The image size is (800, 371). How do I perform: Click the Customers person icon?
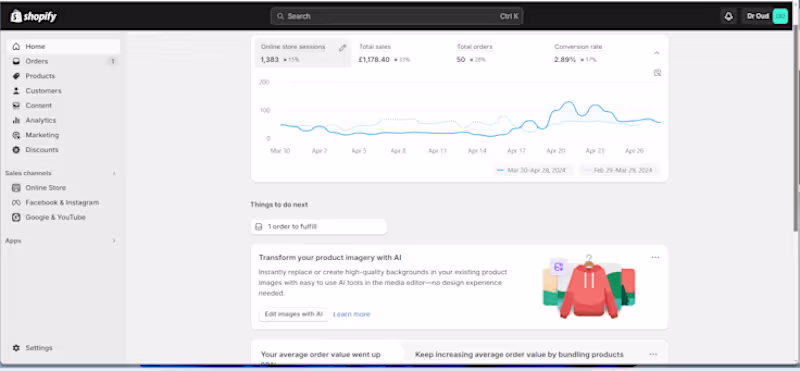click(16, 91)
